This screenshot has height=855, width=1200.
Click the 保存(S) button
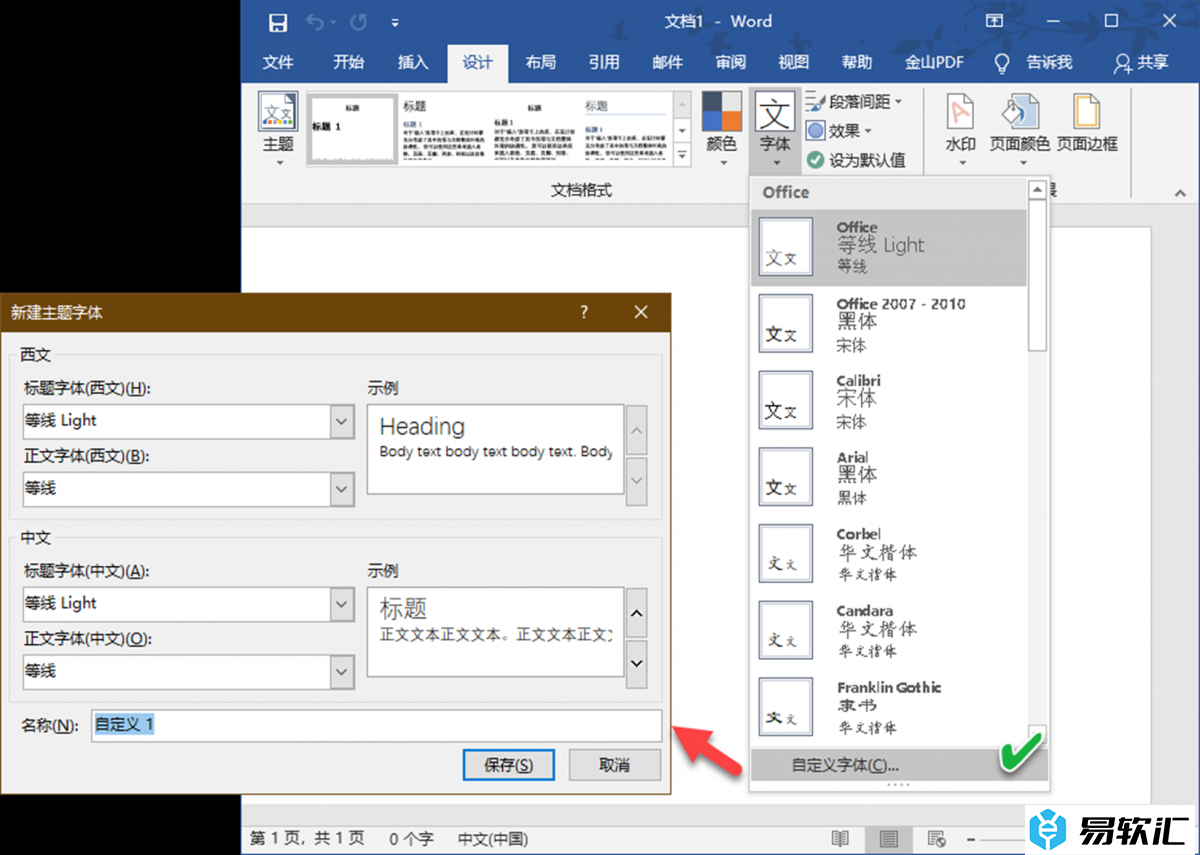[508, 765]
